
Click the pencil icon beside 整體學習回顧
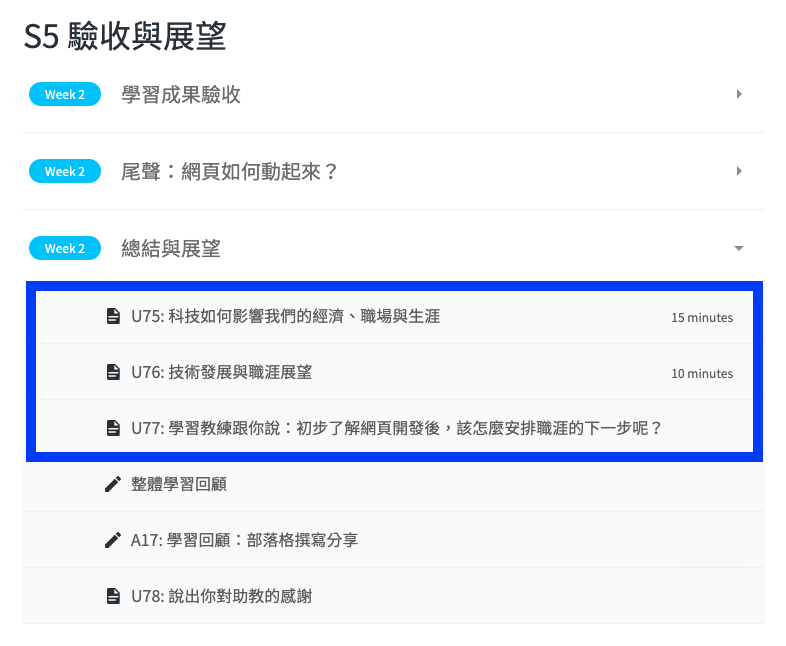click(113, 484)
